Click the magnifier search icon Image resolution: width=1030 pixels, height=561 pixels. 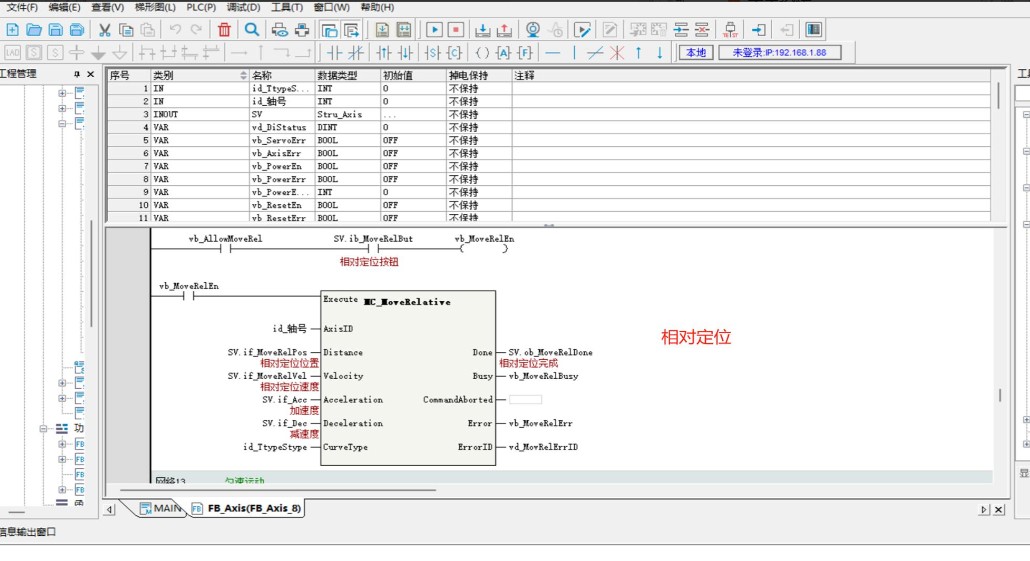coord(252,30)
